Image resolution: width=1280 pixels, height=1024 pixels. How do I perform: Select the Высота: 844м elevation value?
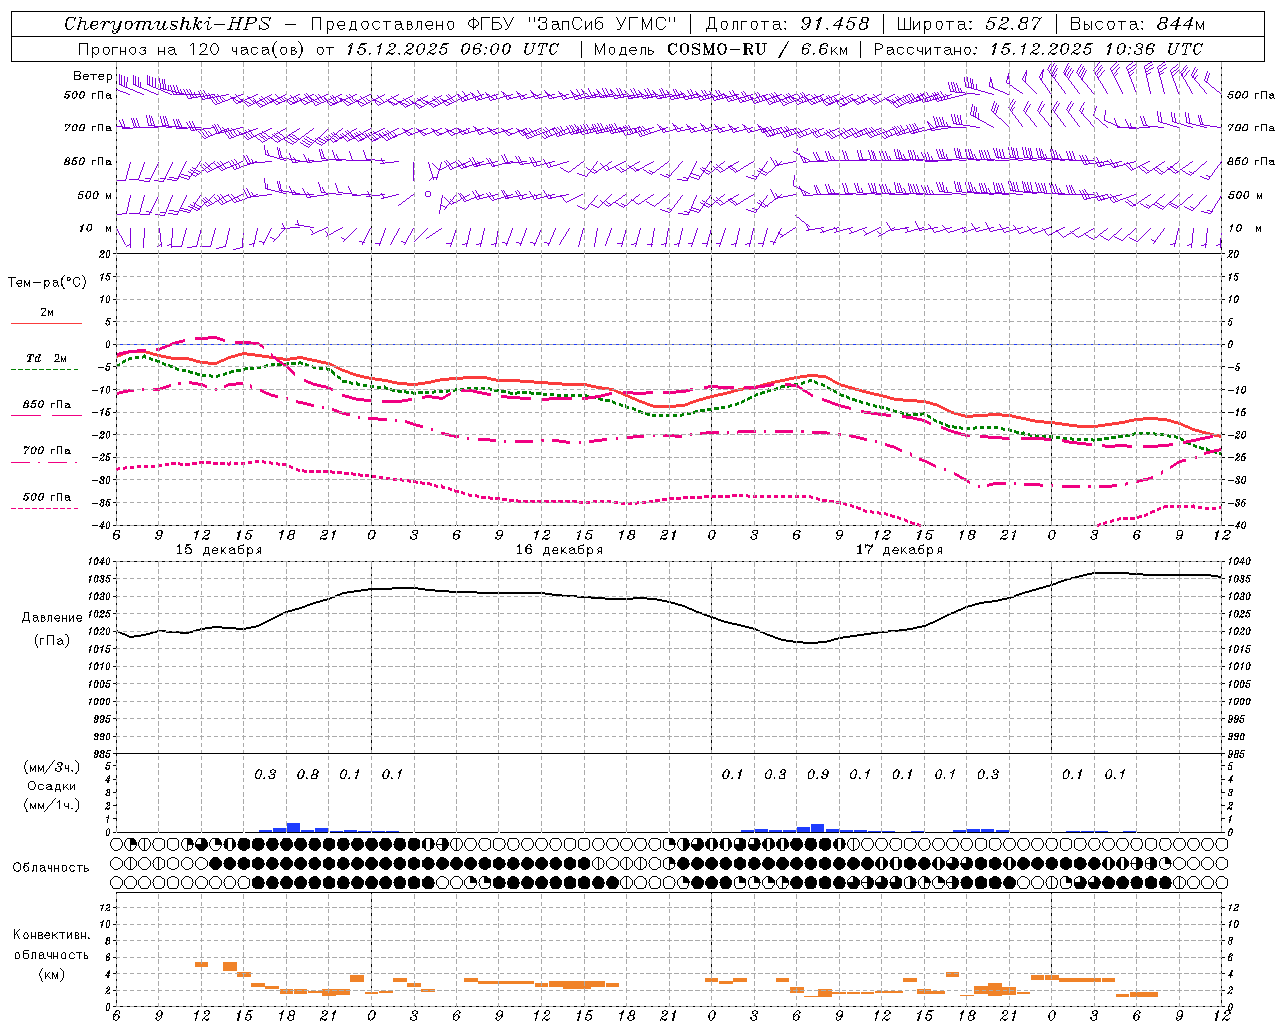[1137, 24]
